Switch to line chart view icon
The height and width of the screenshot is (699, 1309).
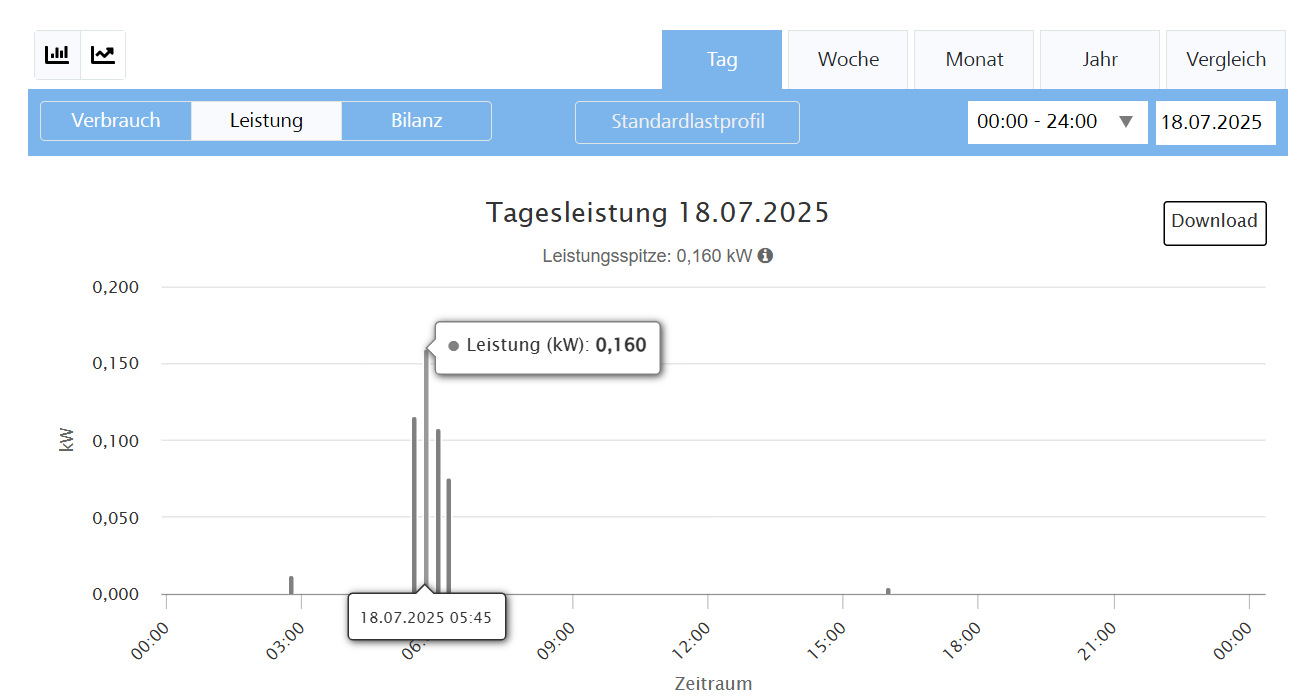(x=103, y=55)
